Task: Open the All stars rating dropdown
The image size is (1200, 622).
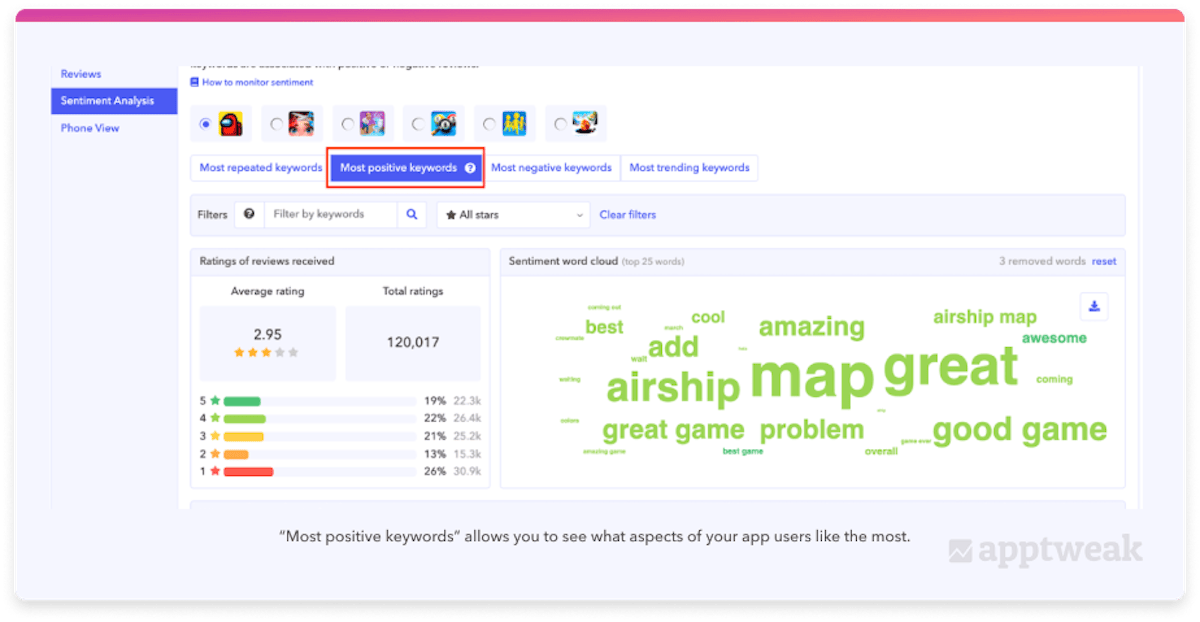Action: tap(514, 215)
